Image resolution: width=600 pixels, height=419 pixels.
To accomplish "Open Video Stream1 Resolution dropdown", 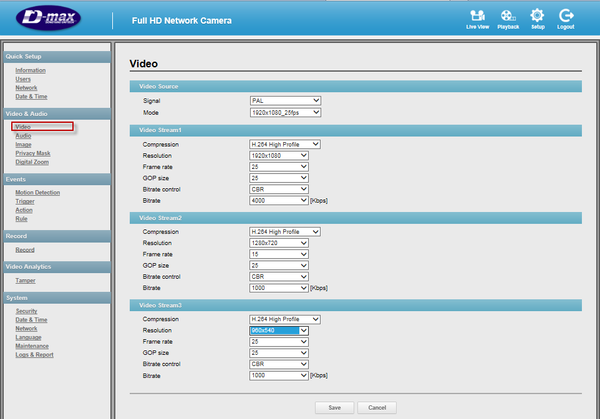I will (279, 156).
